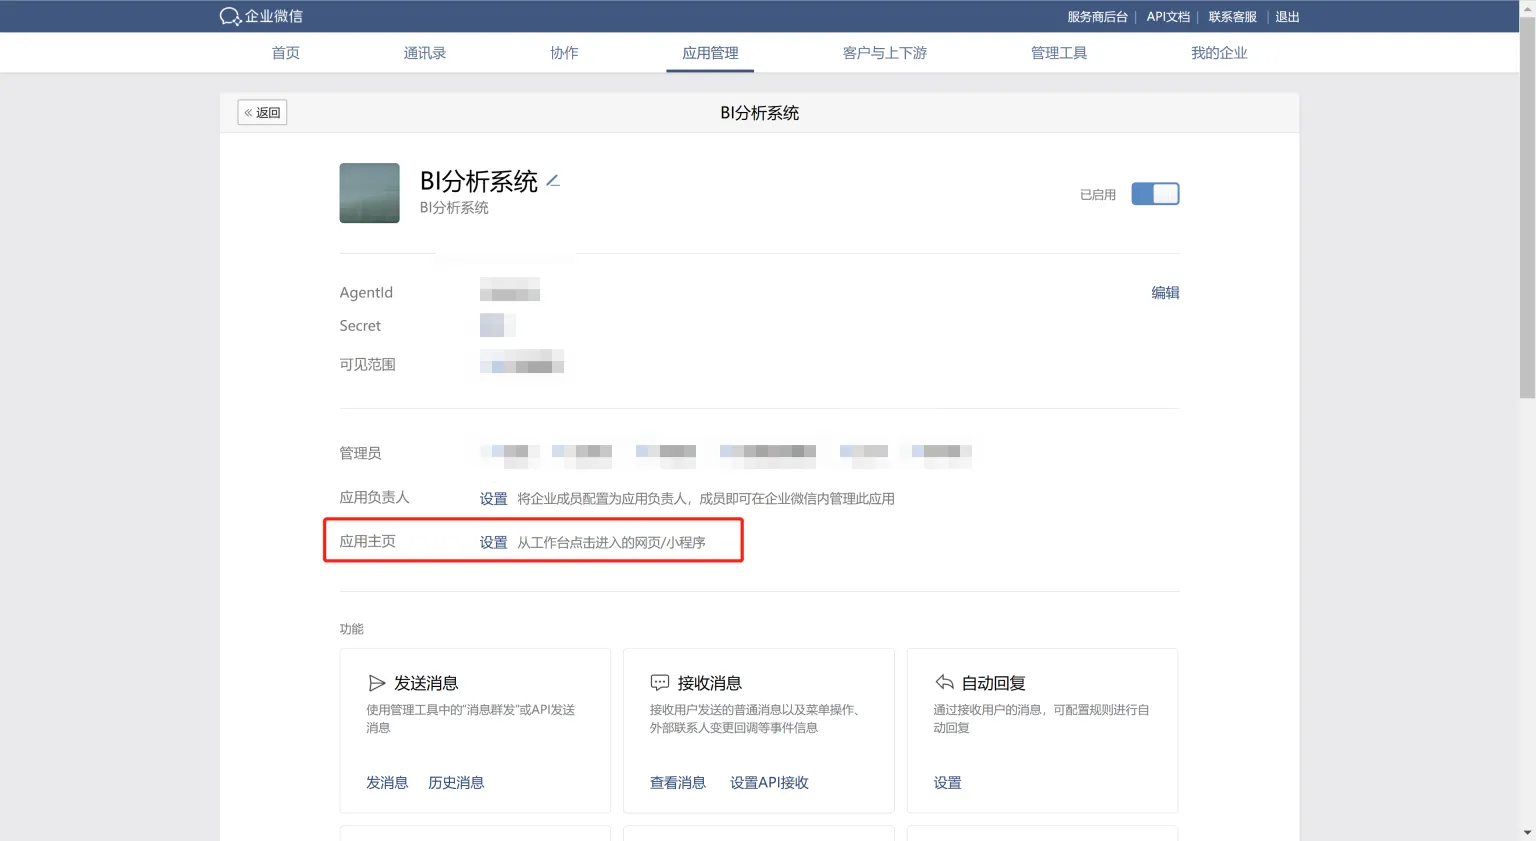Open the 客户与上下游 tab
The height and width of the screenshot is (841, 1536).
885,53
